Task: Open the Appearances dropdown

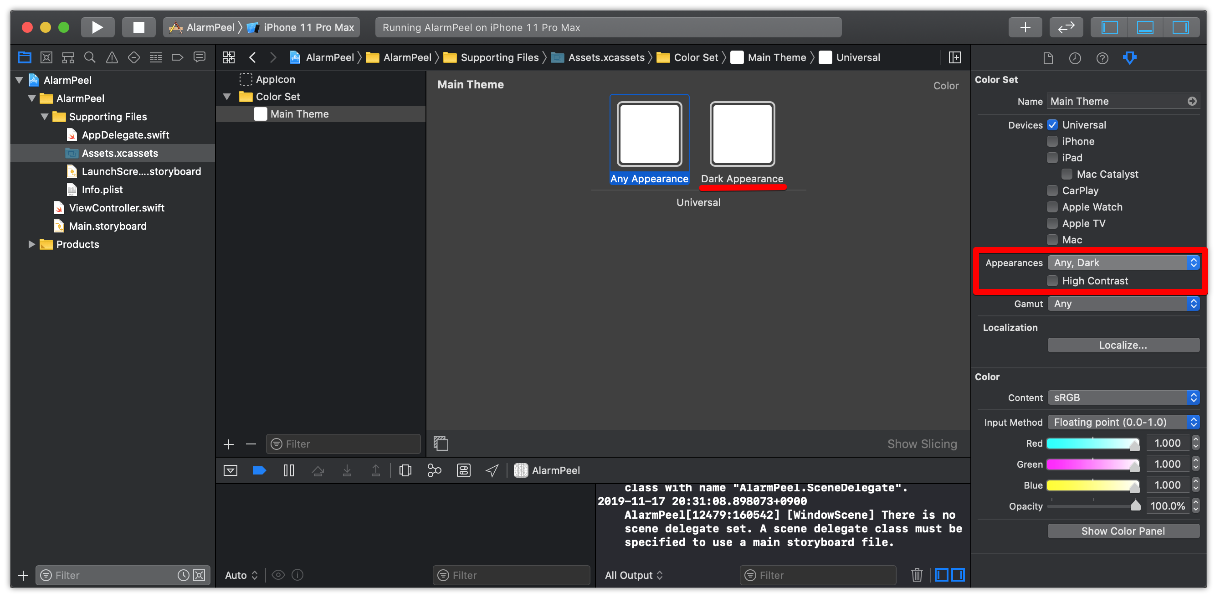Action: tap(1123, 263)
